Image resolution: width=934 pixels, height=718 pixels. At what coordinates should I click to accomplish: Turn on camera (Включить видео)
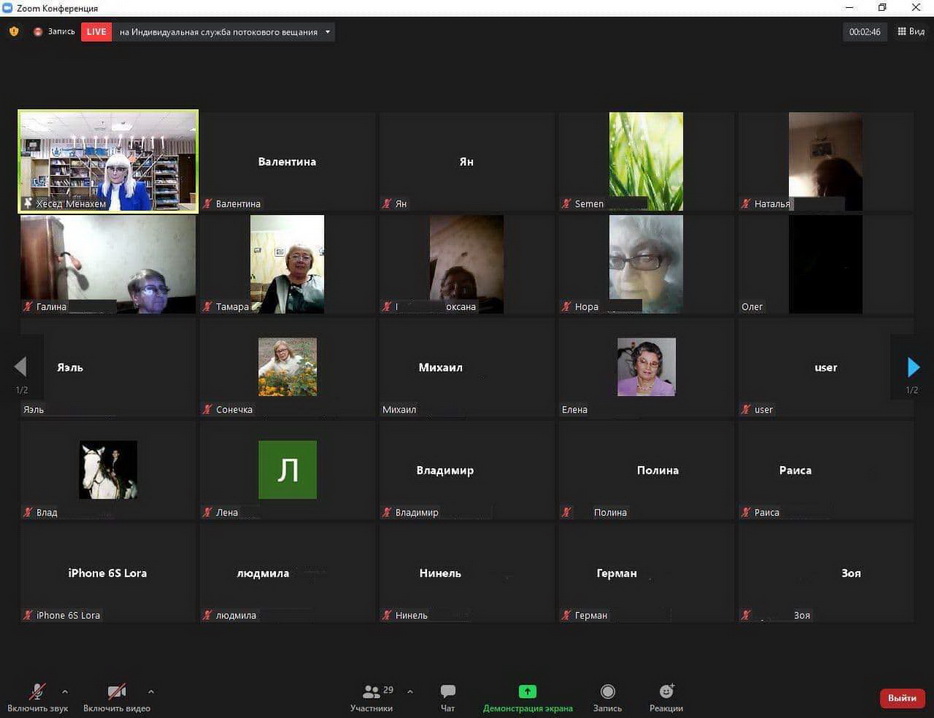[117, 697]
